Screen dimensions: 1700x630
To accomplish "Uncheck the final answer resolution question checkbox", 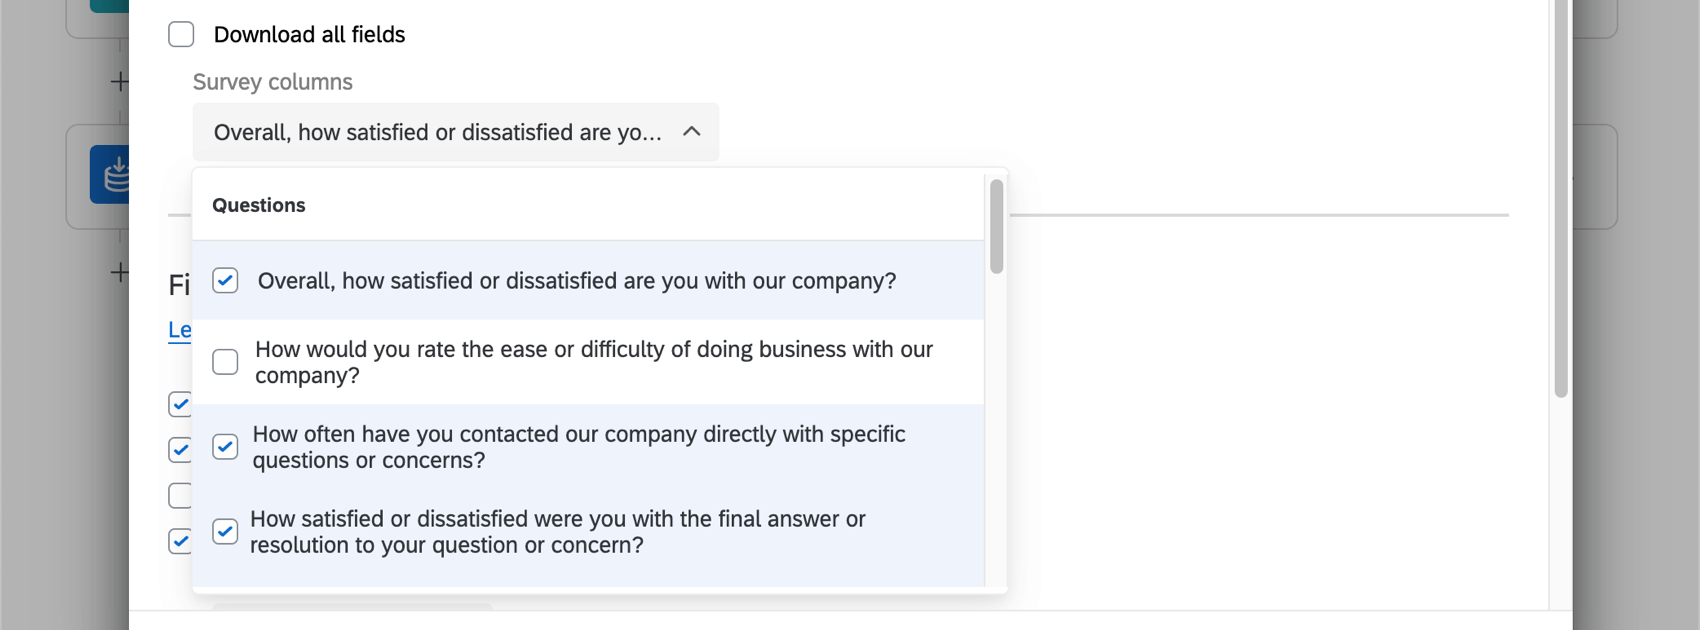I will point(225,532).
